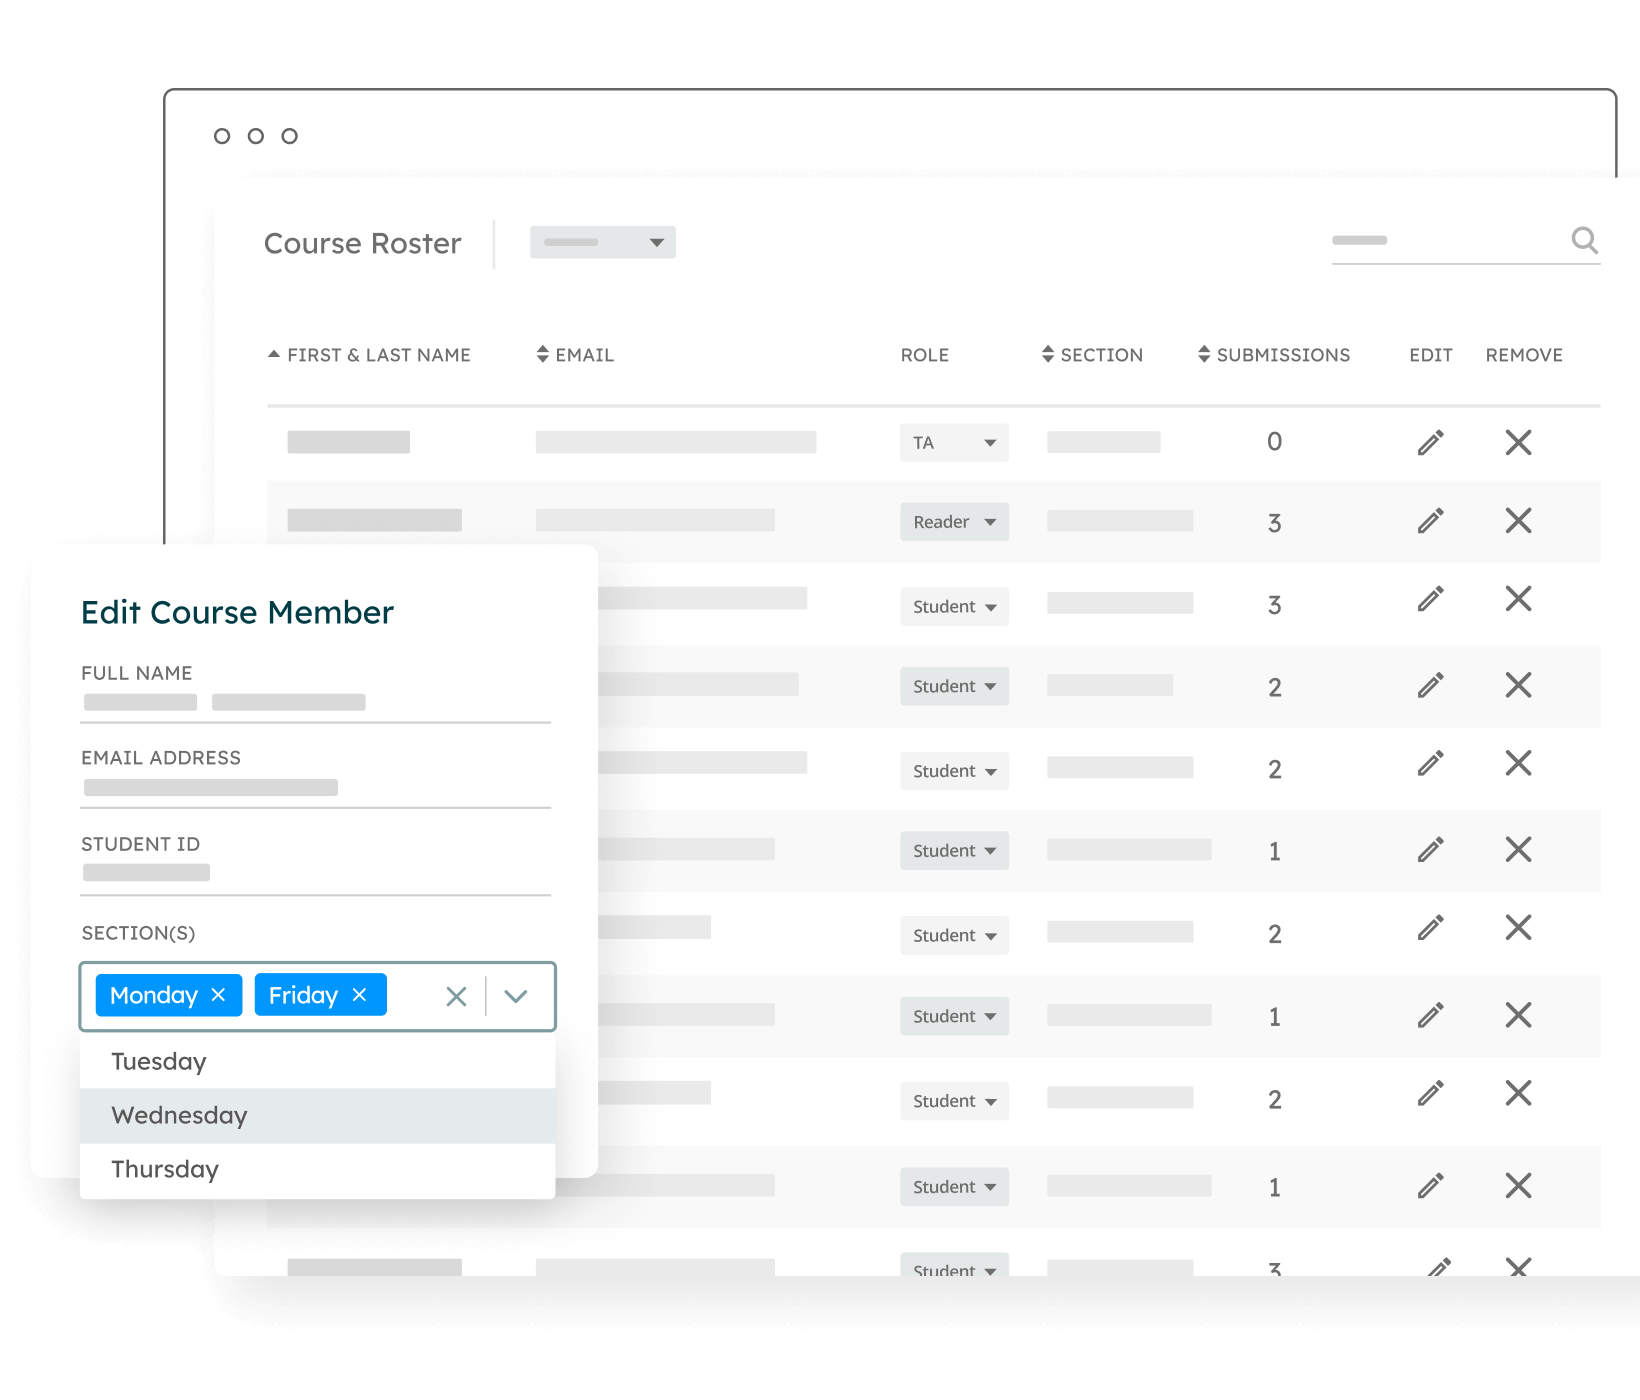The height and width of the screenshot is (1400, 1640).
Task: Click the pencil edit icon in Reader row
Action: 1430,521
